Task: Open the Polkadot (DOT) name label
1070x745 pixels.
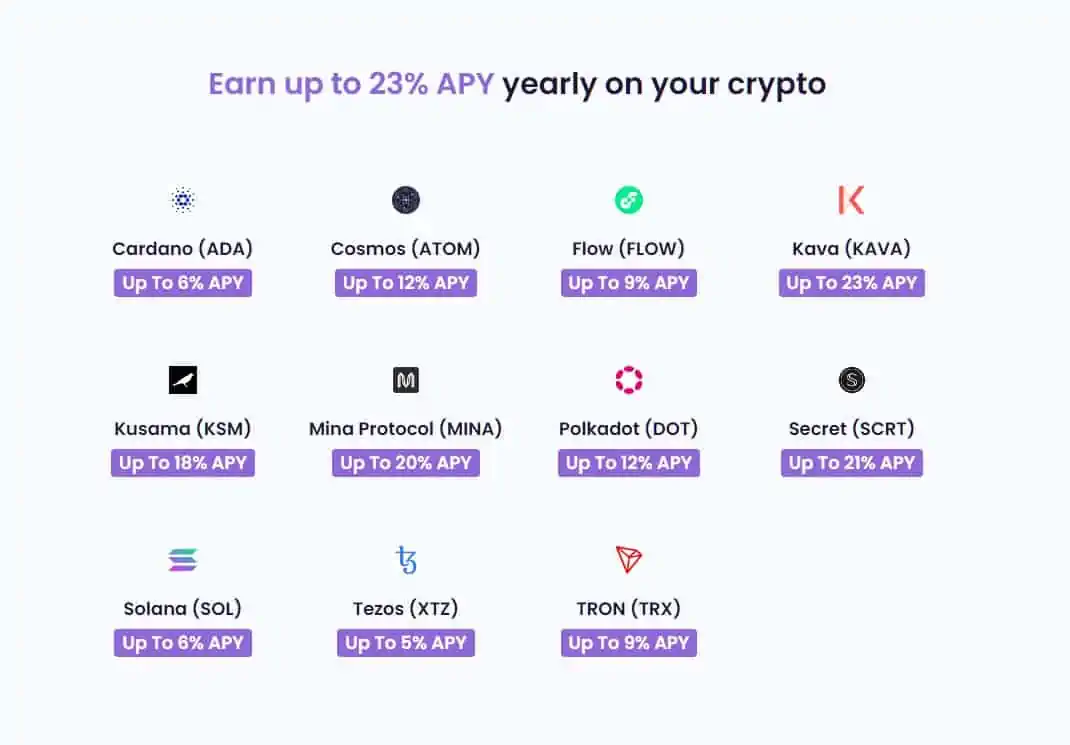Action: (628, 428)
